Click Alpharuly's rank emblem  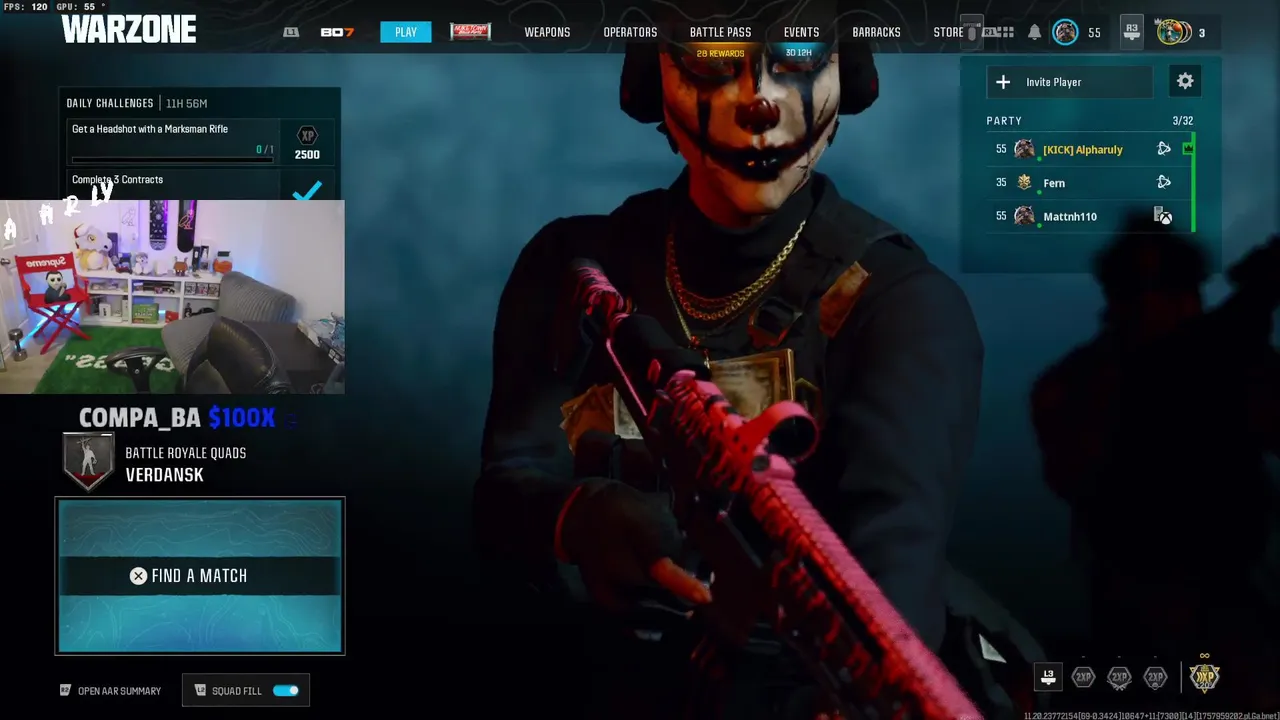pos(1024,149)
